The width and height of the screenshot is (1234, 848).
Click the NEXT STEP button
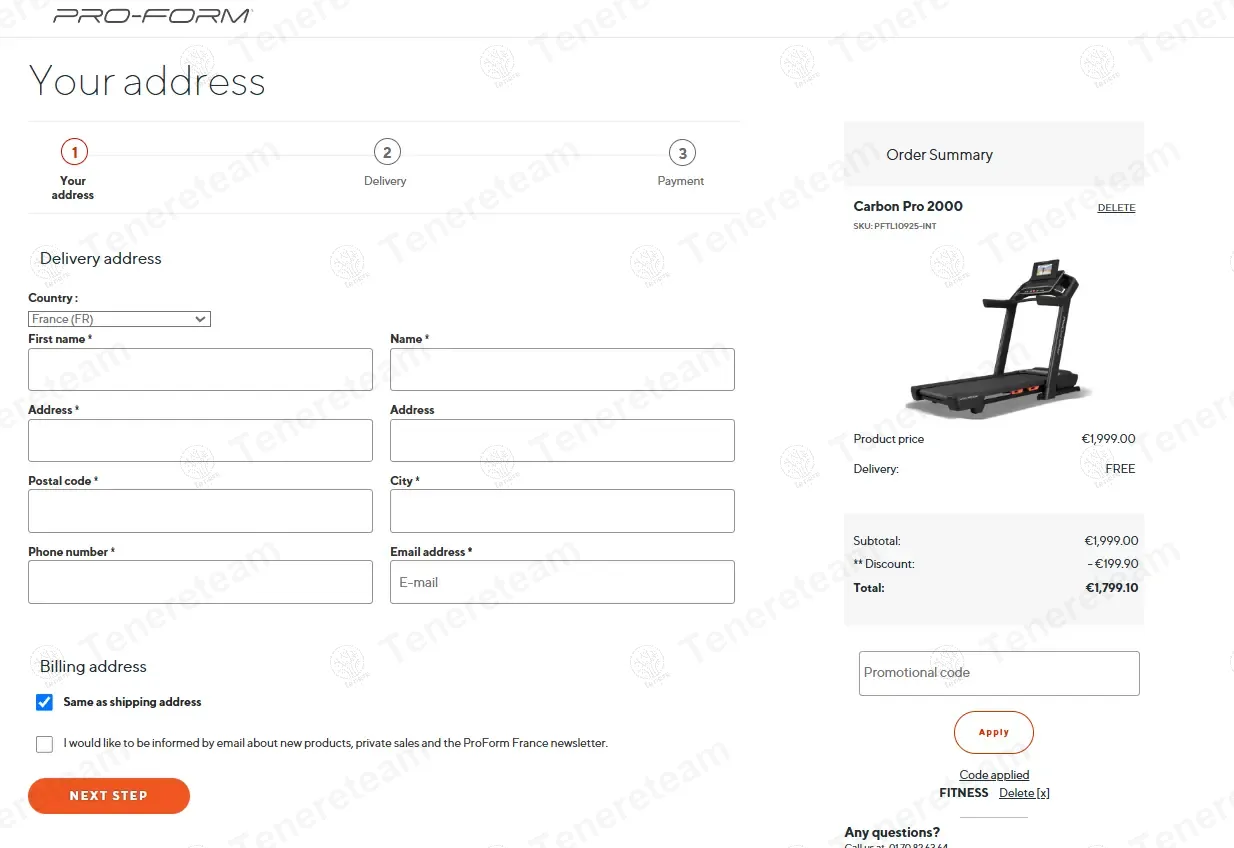pyautogui.click(x=109, y=796)
